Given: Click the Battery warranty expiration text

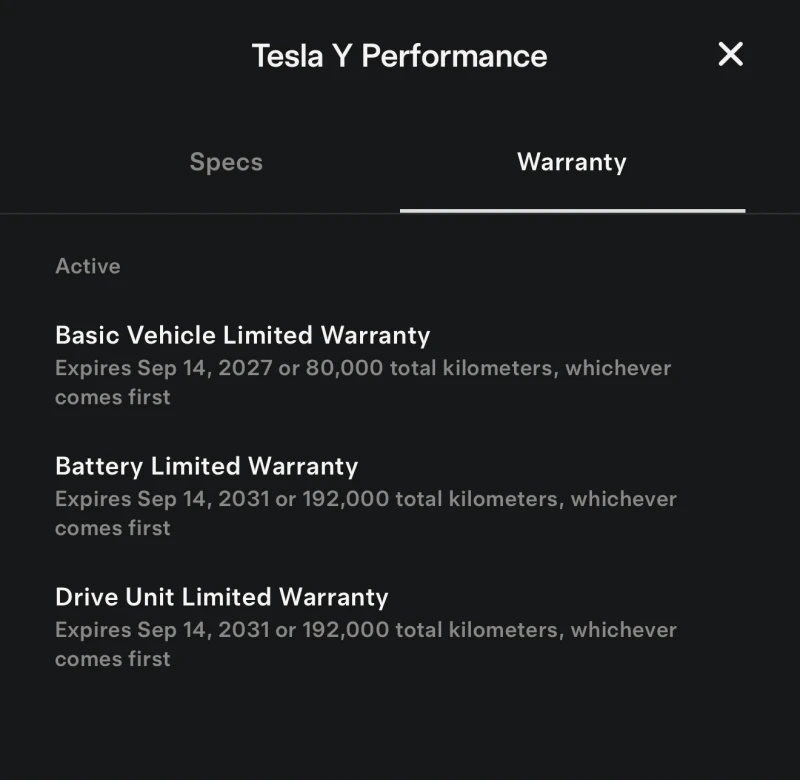Looking at the screenshot, I should point(365,499).
